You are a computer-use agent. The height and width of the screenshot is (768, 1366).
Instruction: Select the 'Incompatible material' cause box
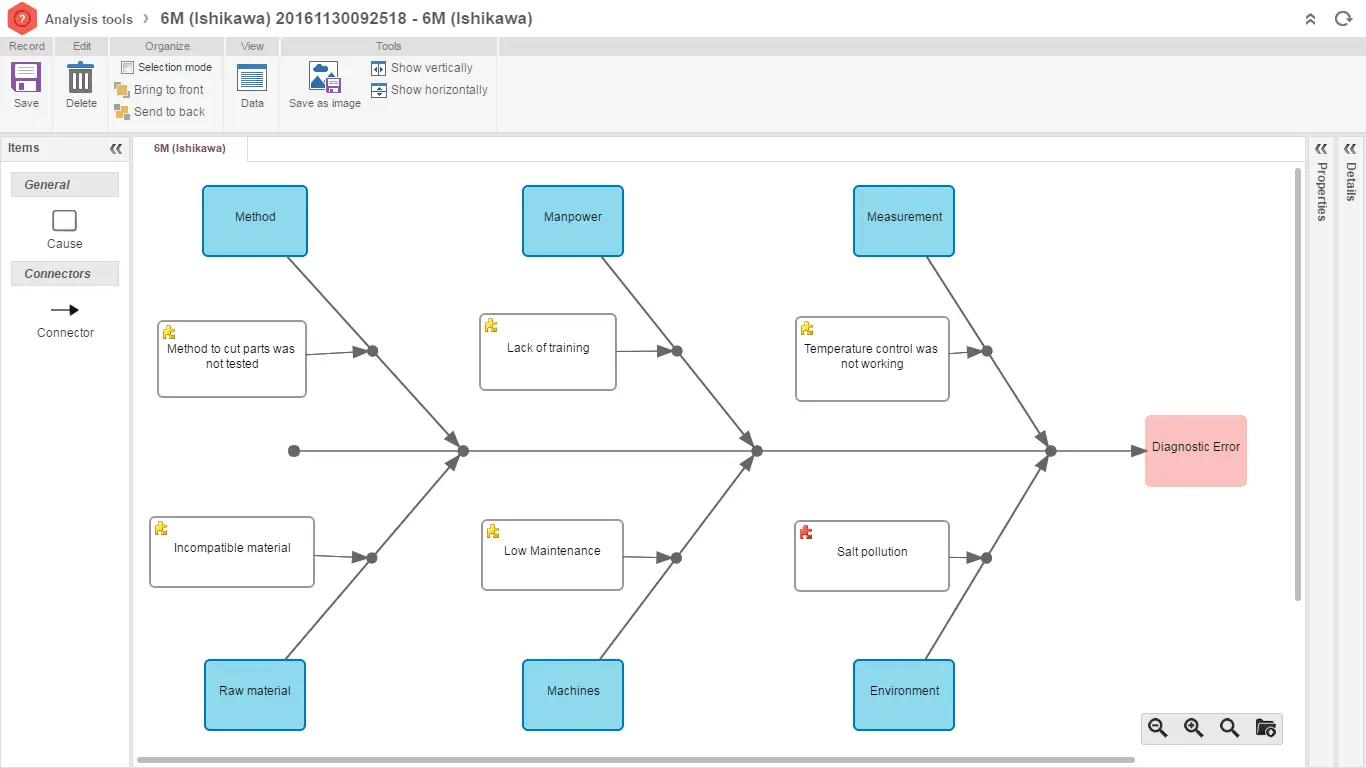[x=232, y=552]
